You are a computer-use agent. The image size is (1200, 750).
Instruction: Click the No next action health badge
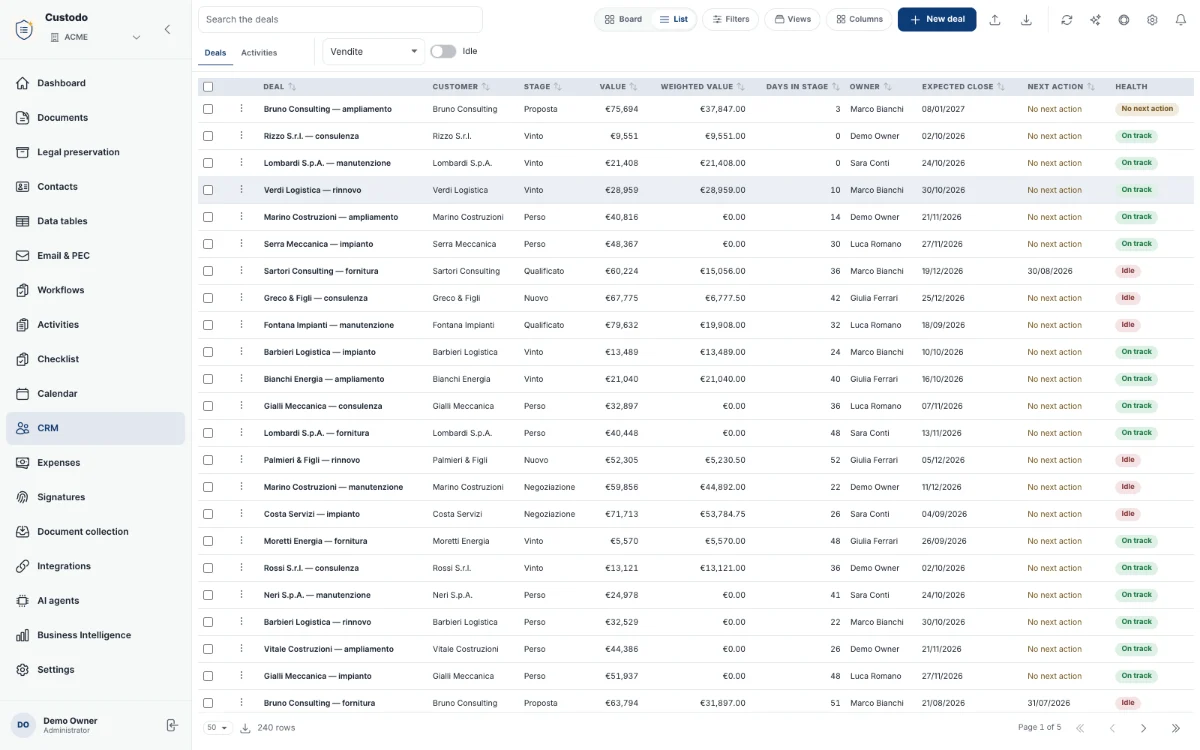(1147, 109)
